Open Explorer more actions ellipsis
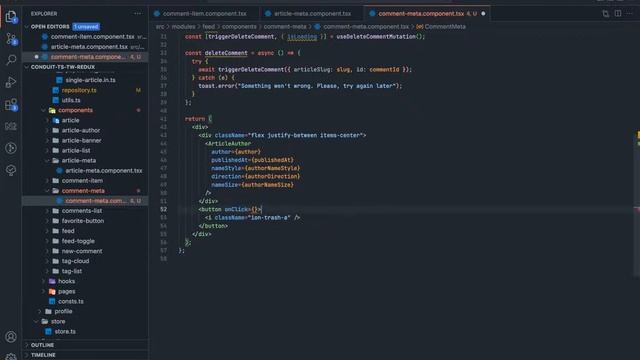This screenshot has height=360, width=640. (x=138, y=13)
